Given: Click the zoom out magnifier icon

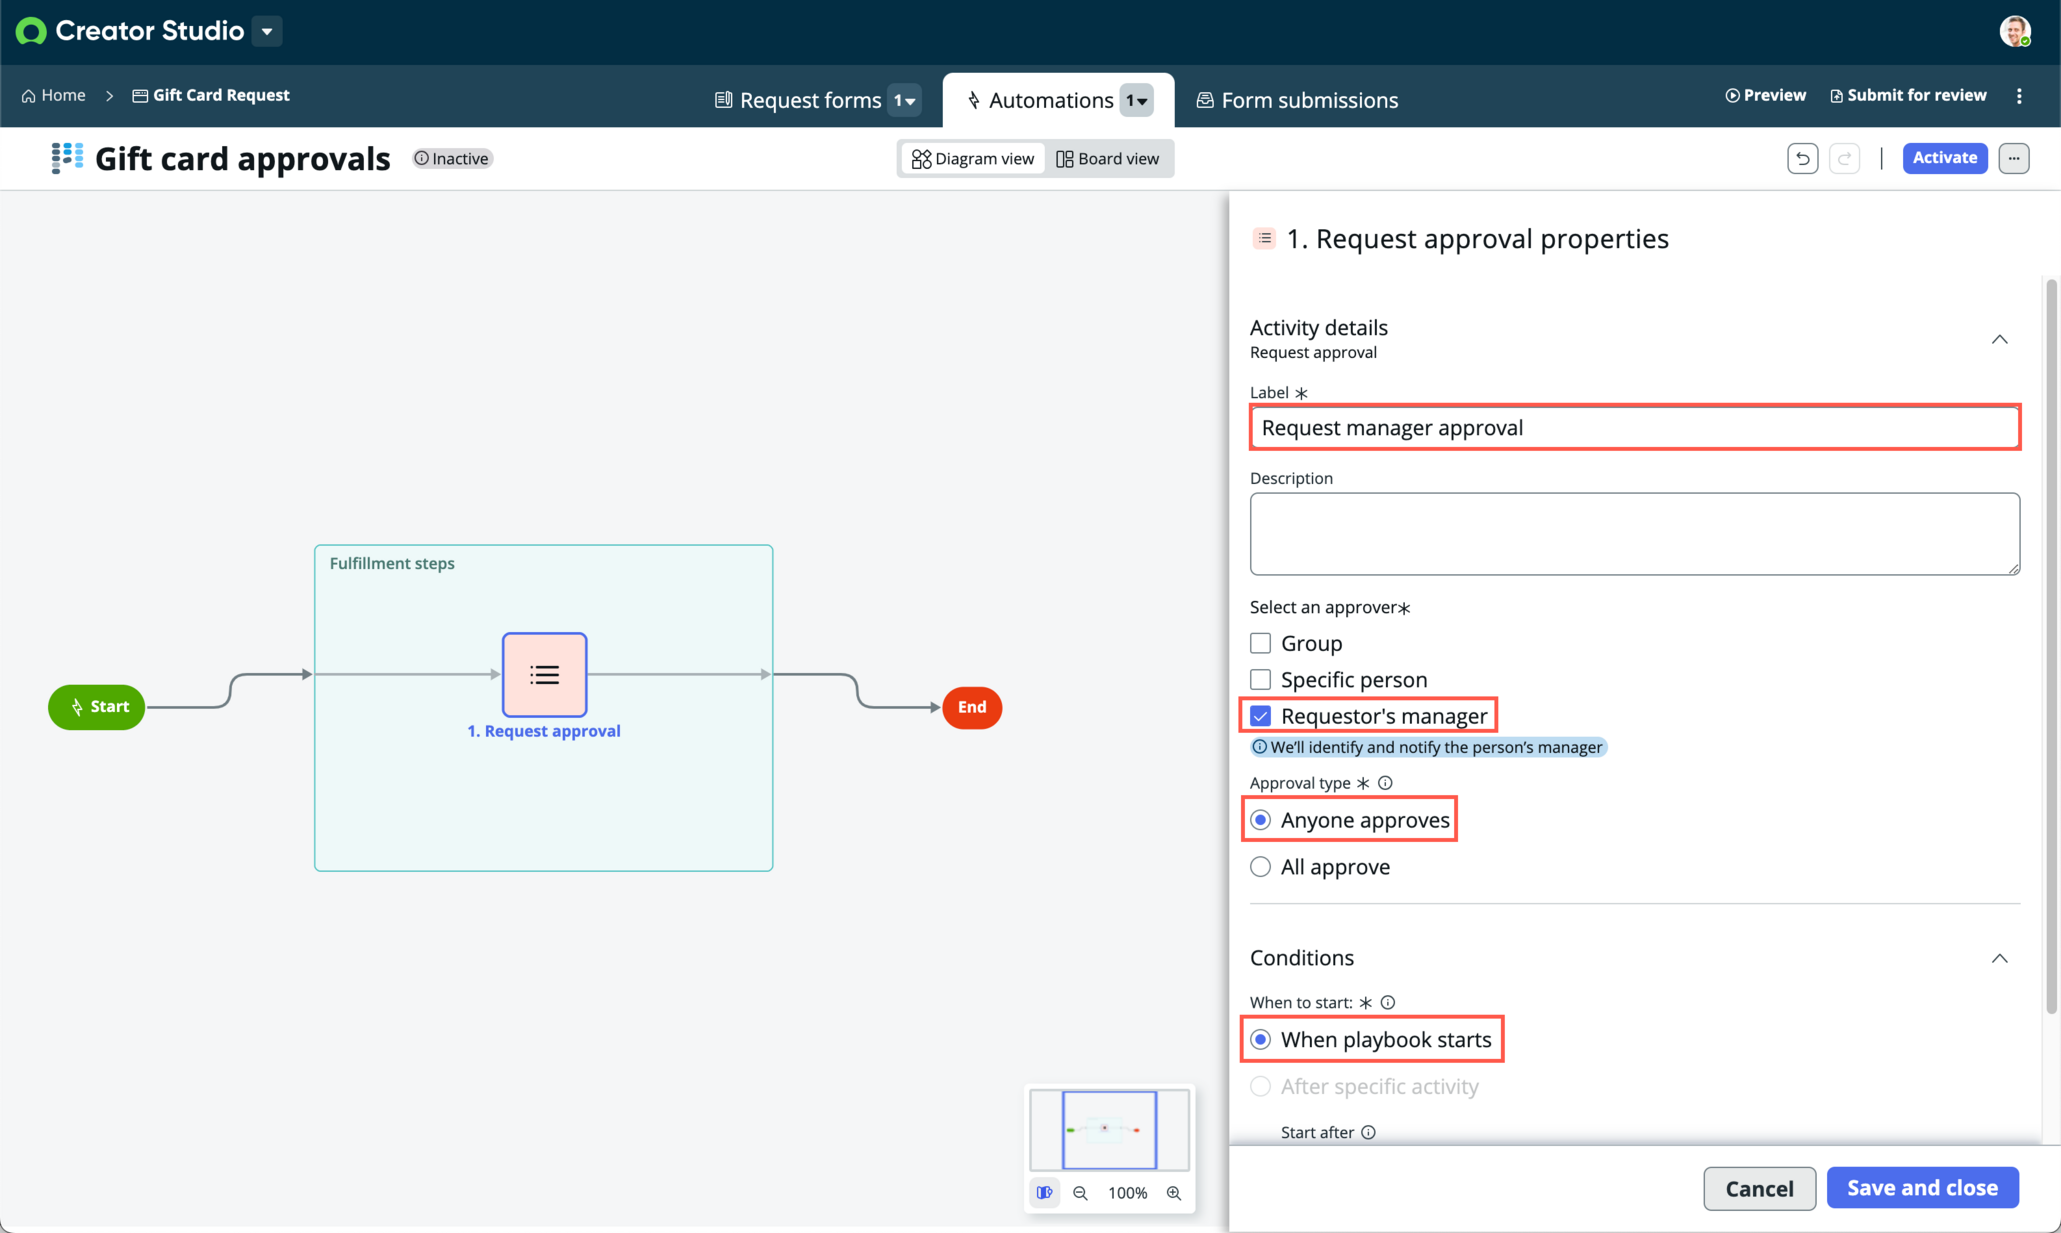Looking at the screenshot, I should click(1080, 1192).
